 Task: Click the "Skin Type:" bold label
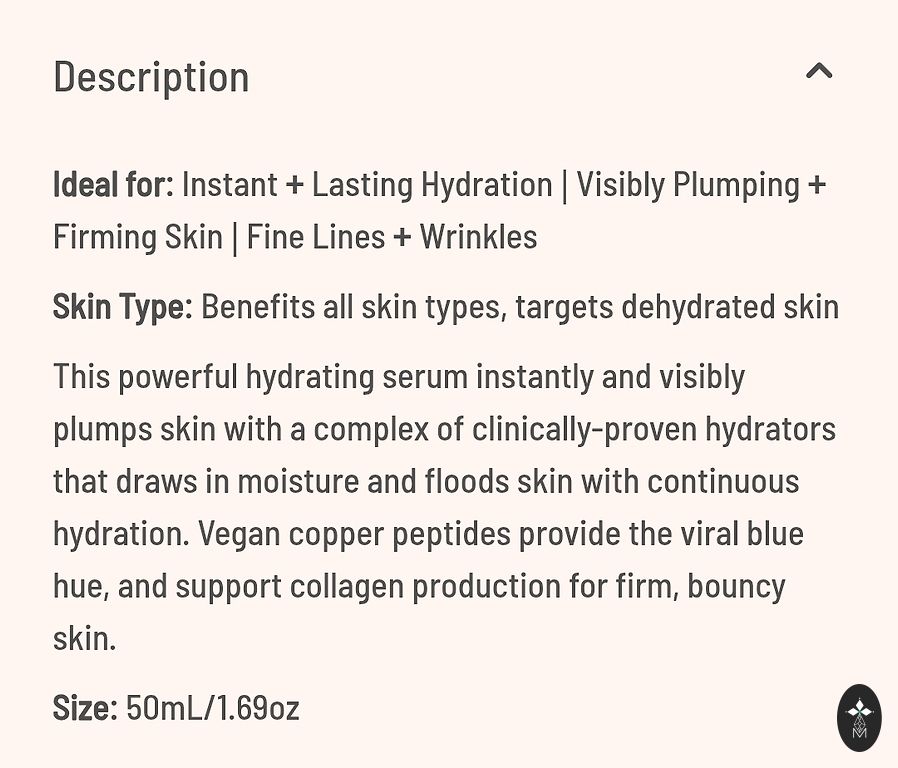click(x=122, y=306)
